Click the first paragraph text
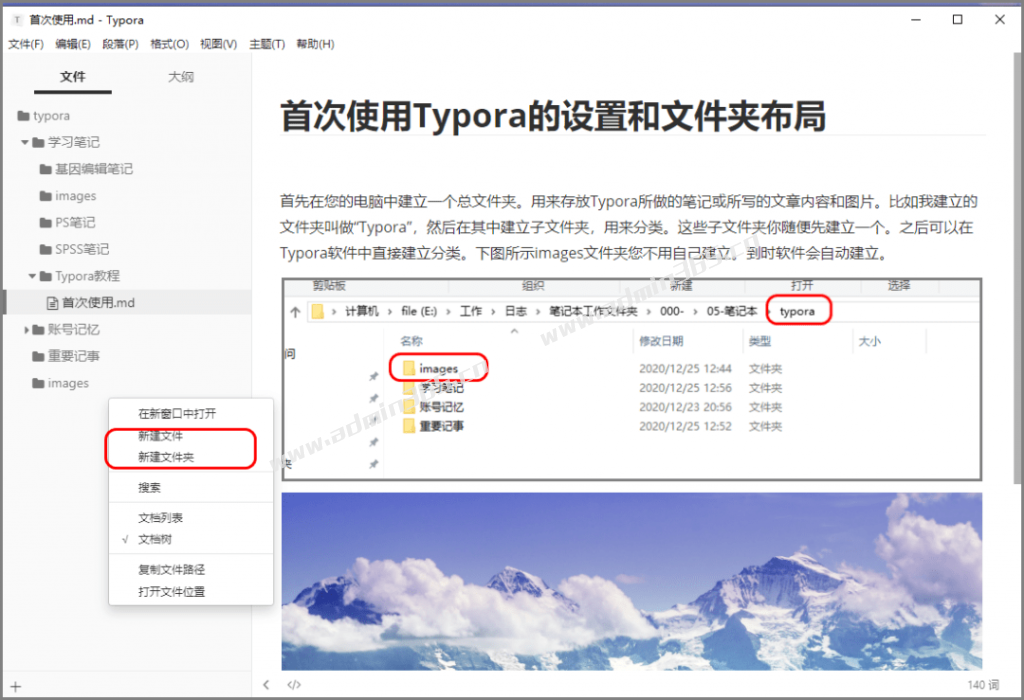Screen dimensions: 1024x700 [x=628, y=227]
